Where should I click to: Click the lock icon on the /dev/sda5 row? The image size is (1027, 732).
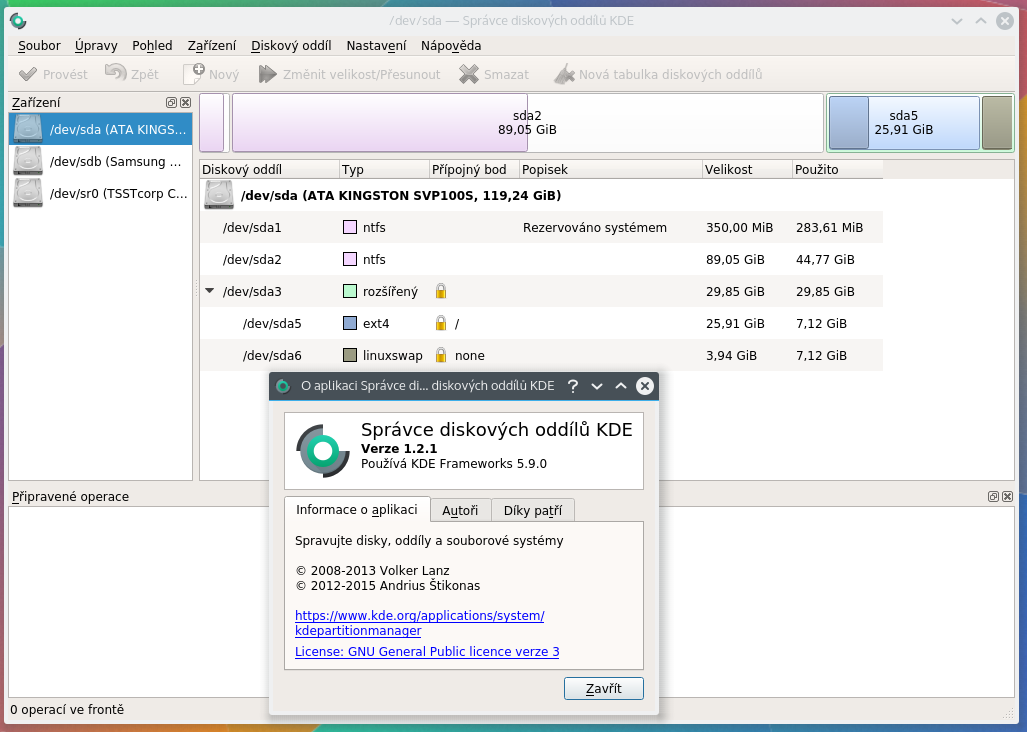(441, 323)
